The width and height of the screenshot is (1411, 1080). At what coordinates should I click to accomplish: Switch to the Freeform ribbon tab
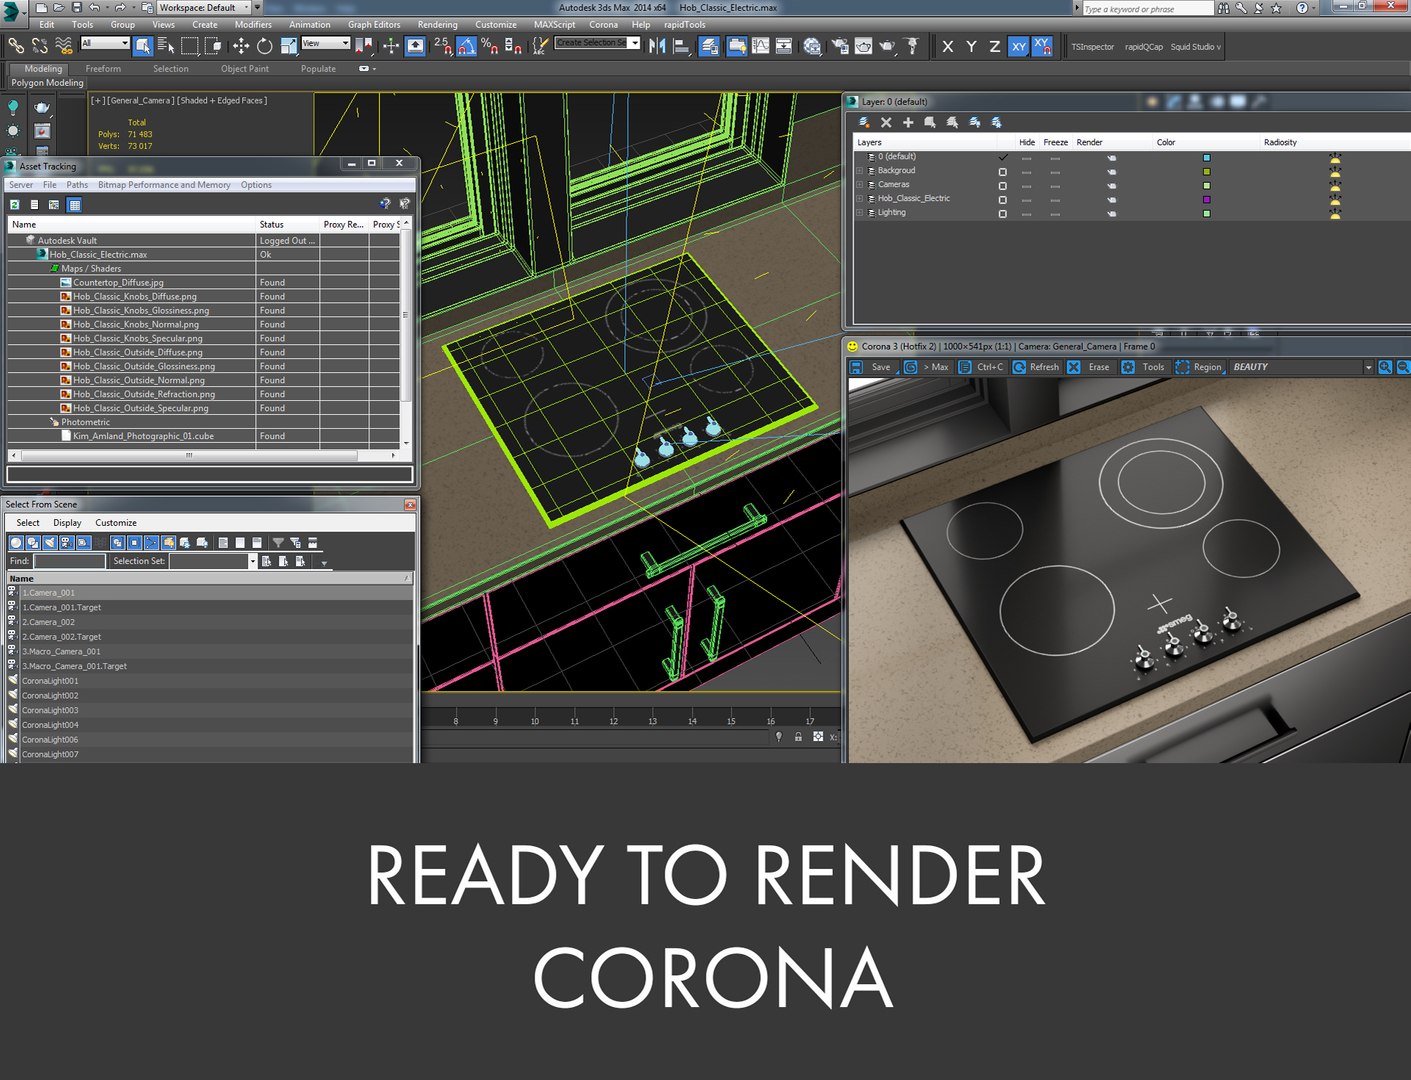103,69
